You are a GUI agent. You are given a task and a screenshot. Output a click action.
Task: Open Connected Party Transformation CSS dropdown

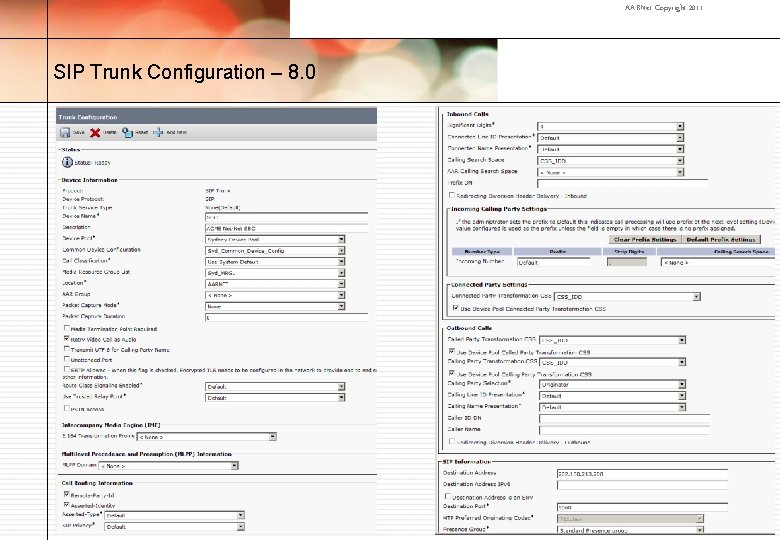(627, 296)
